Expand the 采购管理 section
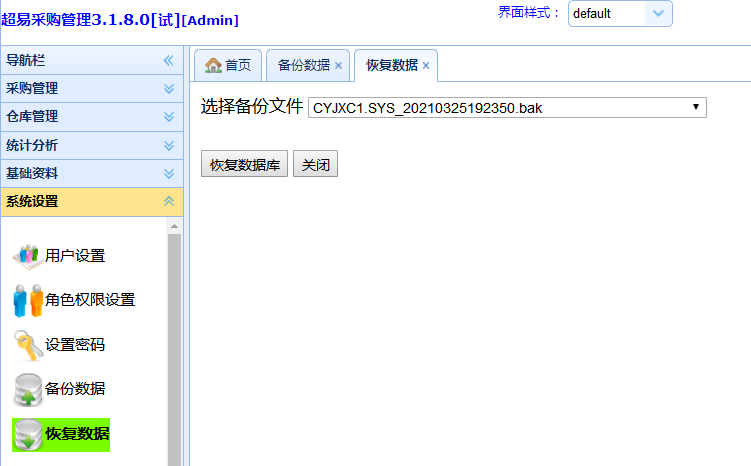Screen dimensions: 751x466 [168, 88]
